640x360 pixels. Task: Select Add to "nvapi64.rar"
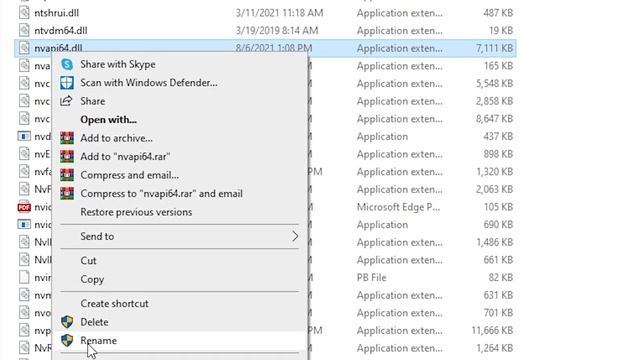[x=125, y=156]
